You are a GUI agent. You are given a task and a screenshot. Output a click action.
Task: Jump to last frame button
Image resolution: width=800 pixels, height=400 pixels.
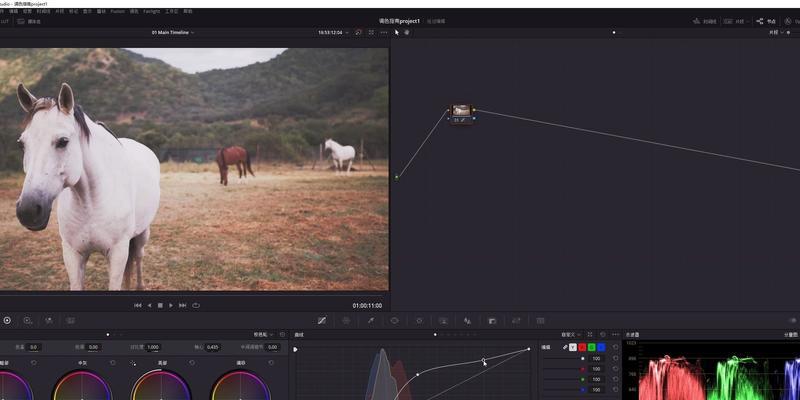click(x=183, y=306)
